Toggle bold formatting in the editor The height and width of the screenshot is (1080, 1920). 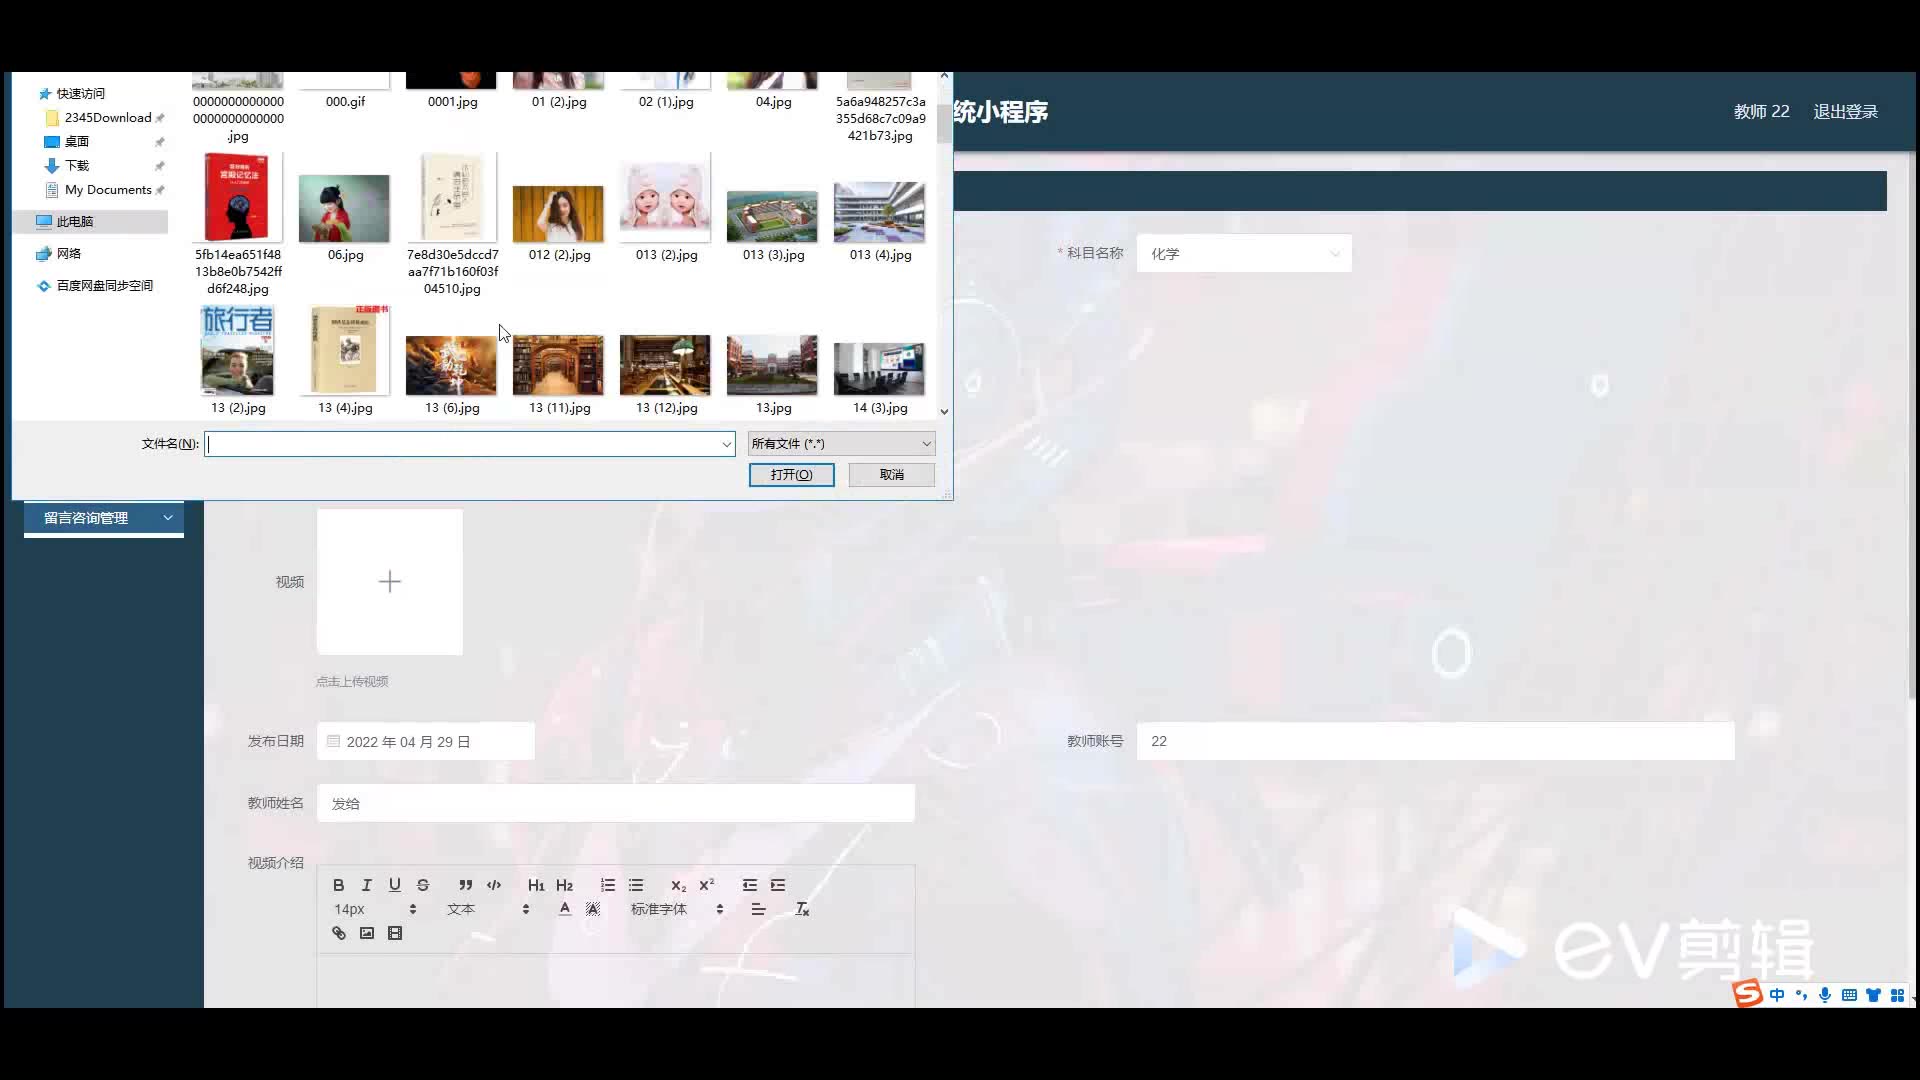[x=338, y=885]
